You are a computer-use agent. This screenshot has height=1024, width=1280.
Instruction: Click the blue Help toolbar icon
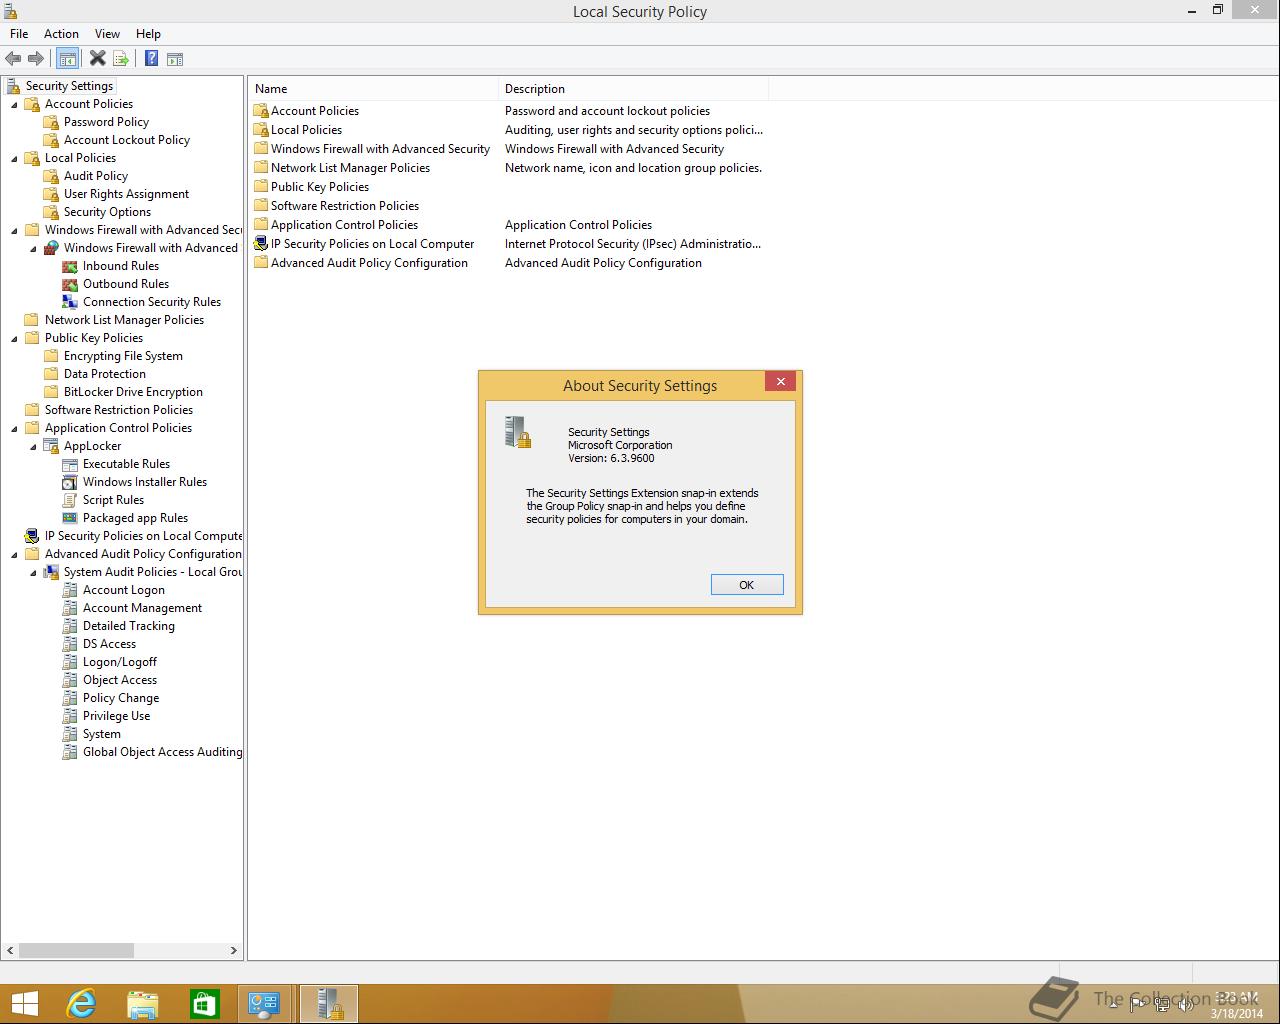pos(151,59)
